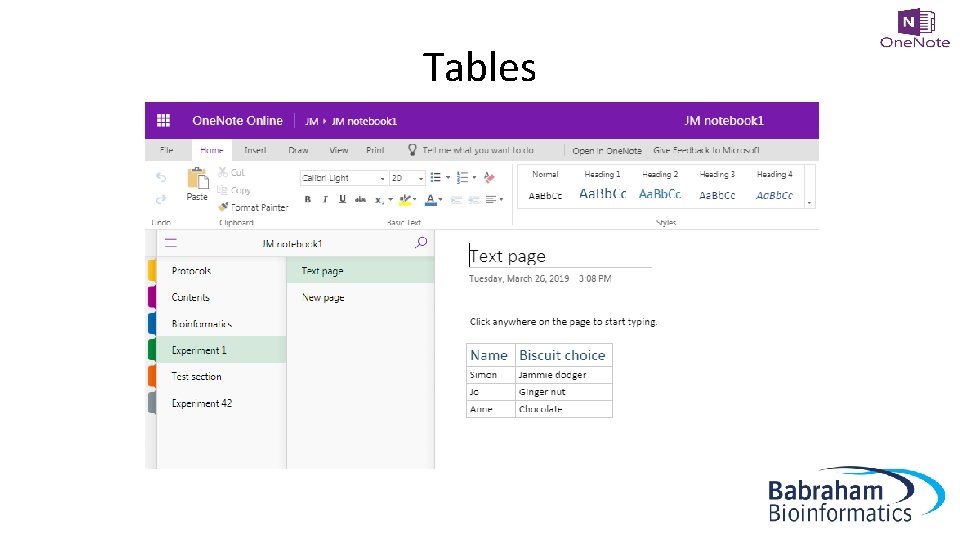Click Give Feedback to Microsoft
Image resolution: width=960 pixels, height=540 pixels.
point(707,150)
